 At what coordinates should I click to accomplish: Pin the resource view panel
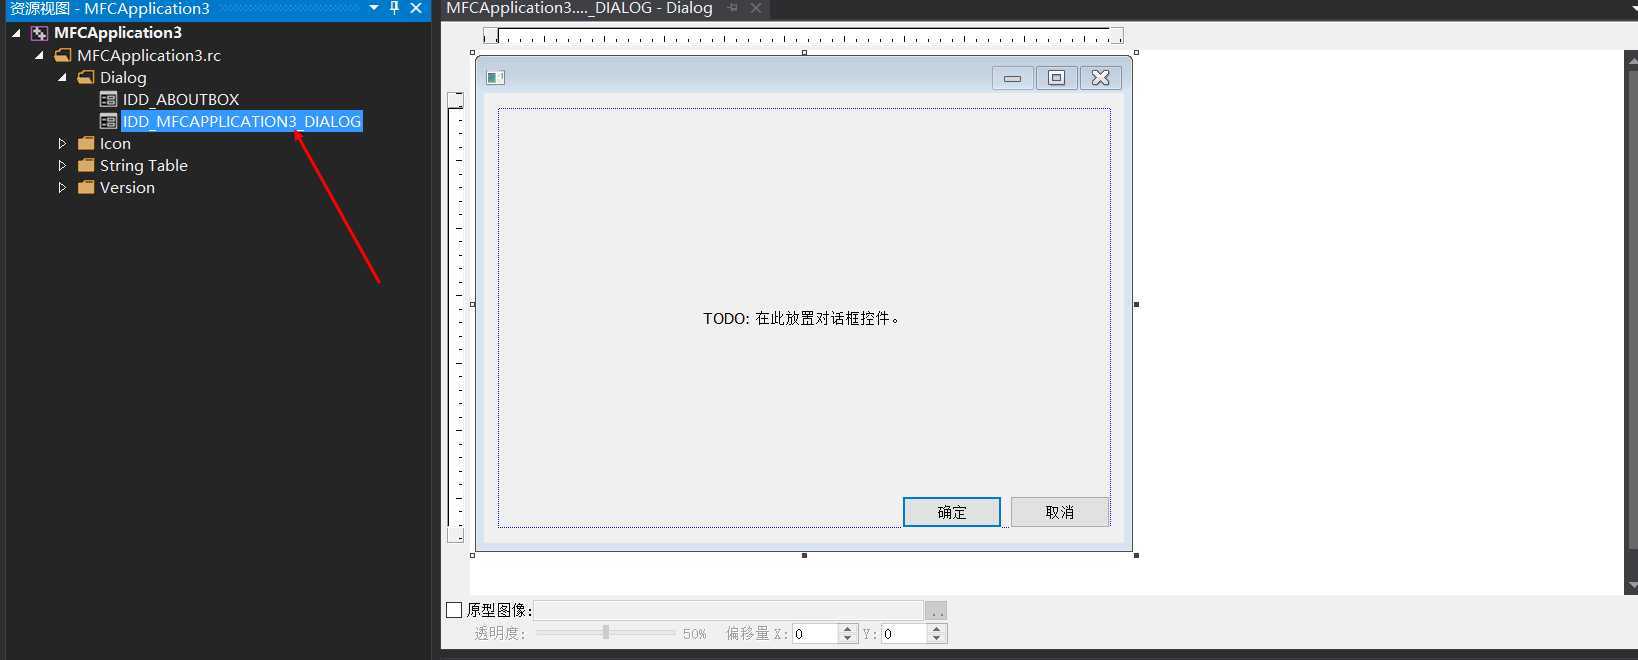[395, 8]
